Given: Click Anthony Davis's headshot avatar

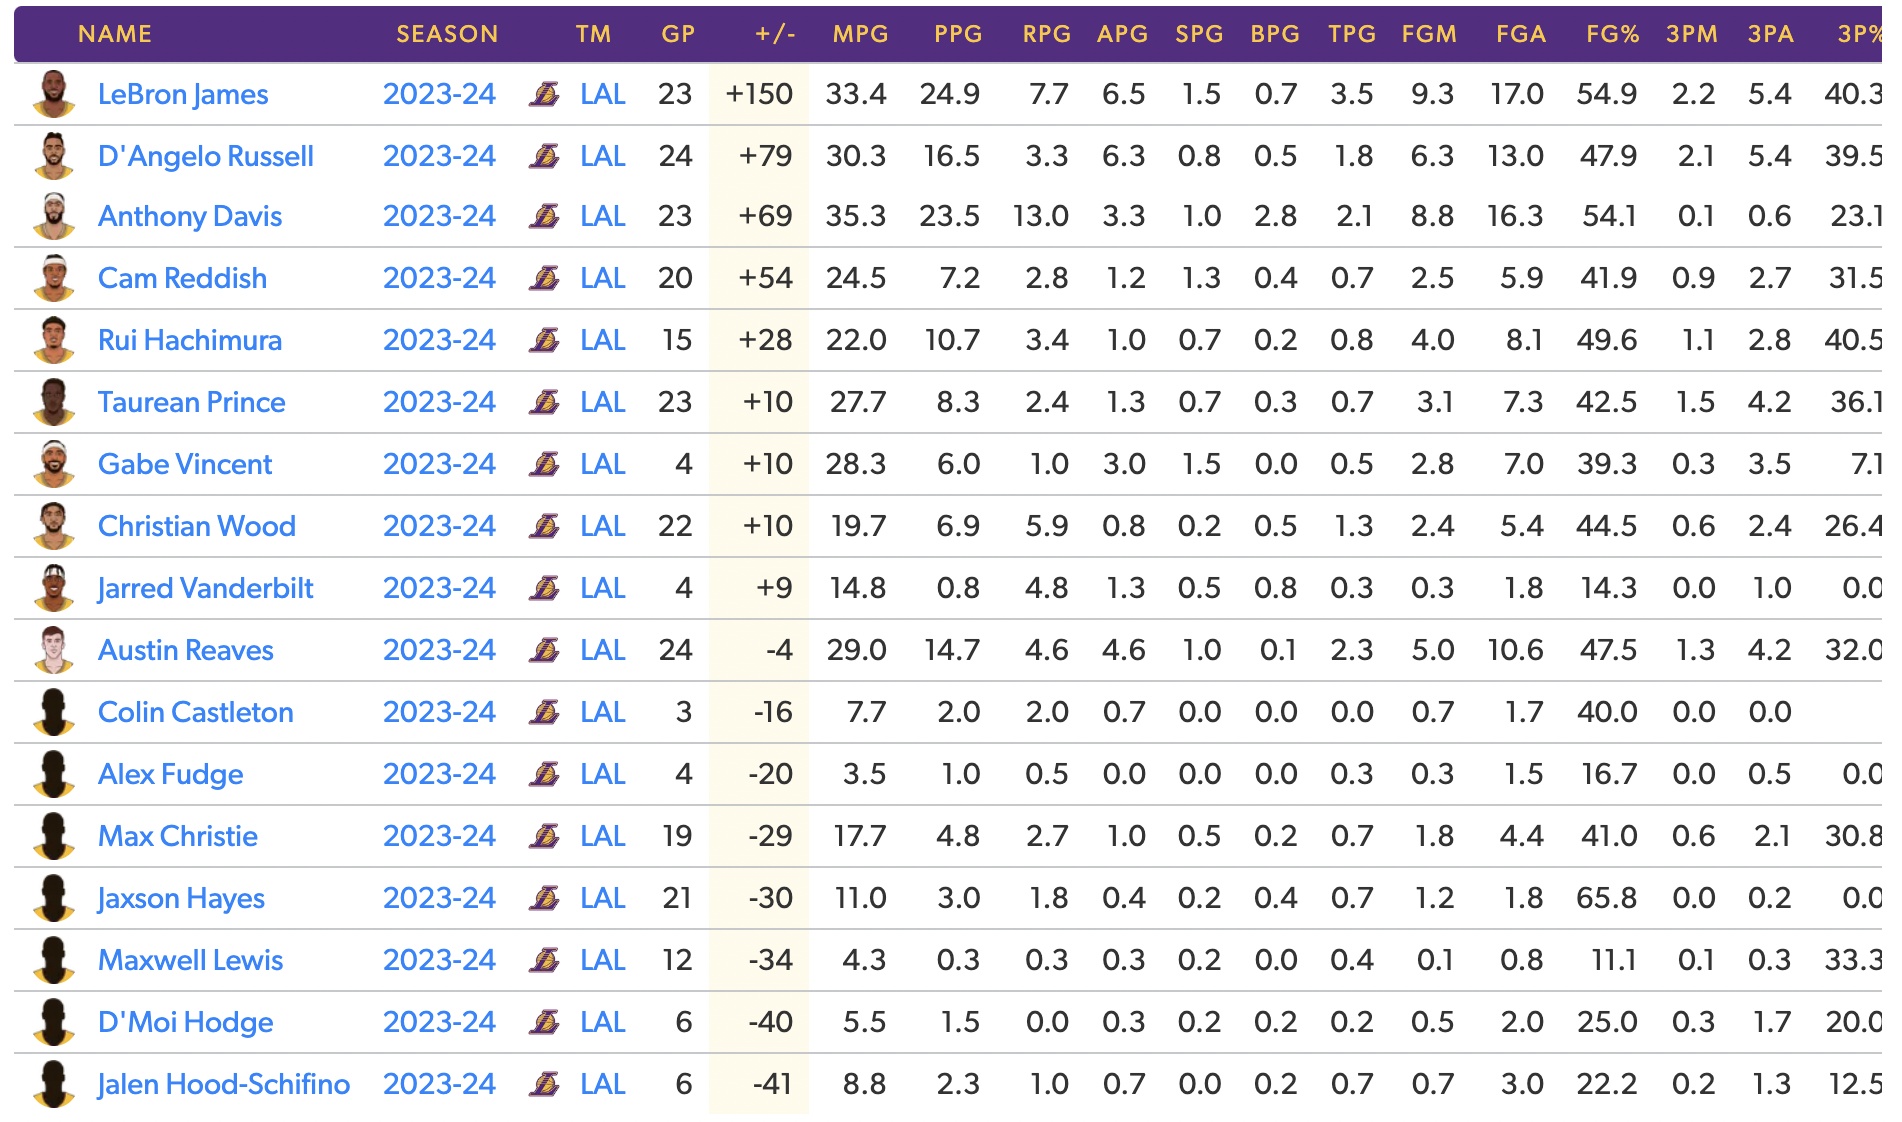Looking at the screenshot, I should pos(54,216).
